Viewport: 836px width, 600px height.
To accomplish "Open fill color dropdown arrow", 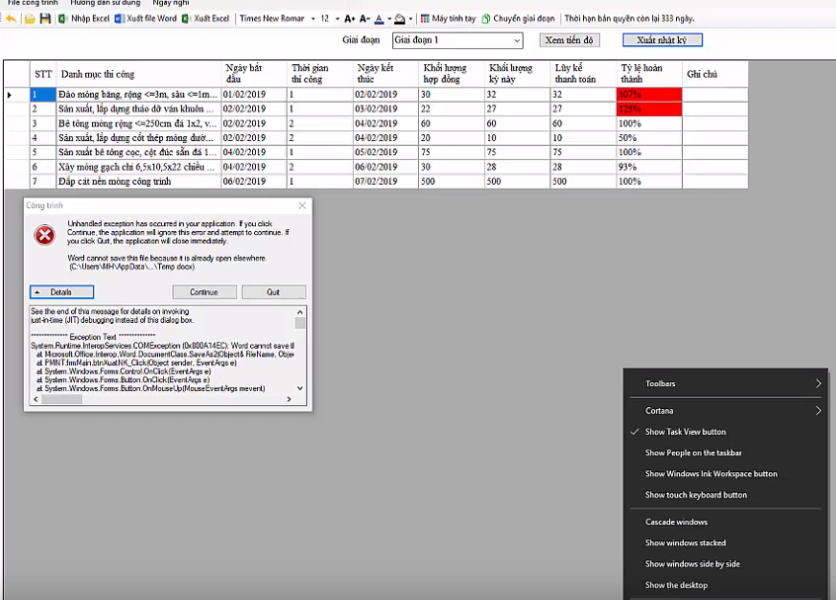I will tap(411, 19).
